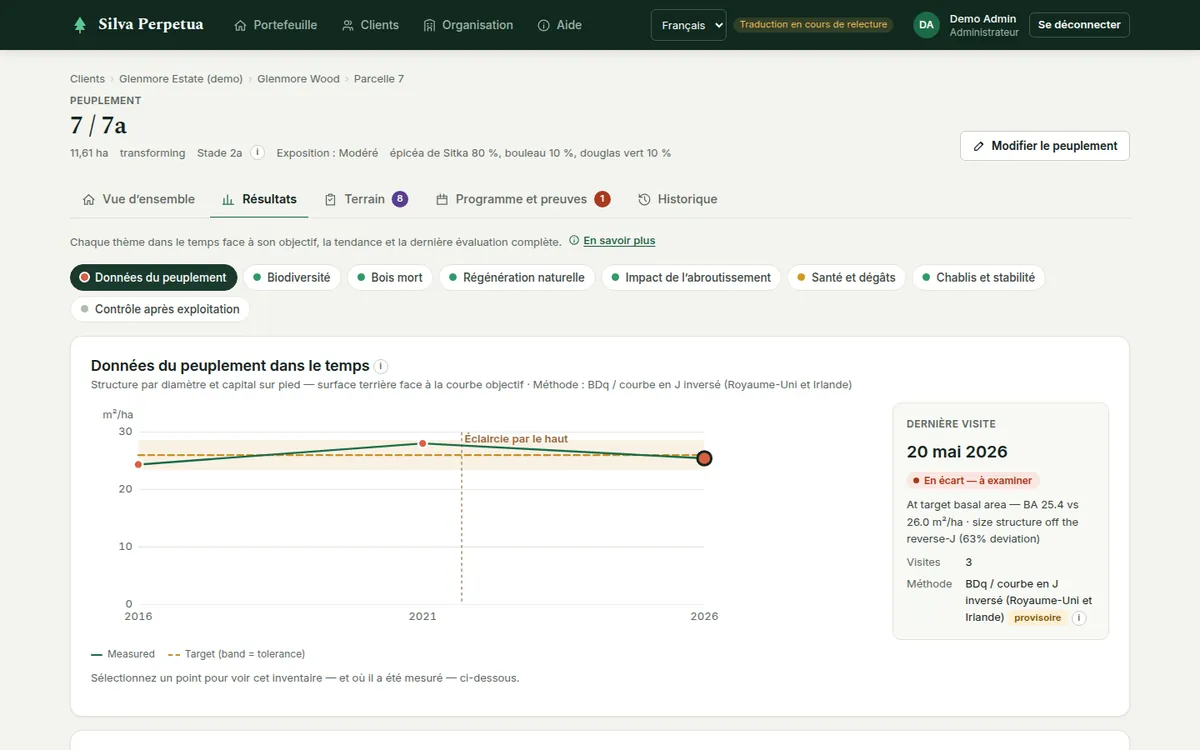Select the 2016 data point on chart
1200x750 pixels.
138,464
